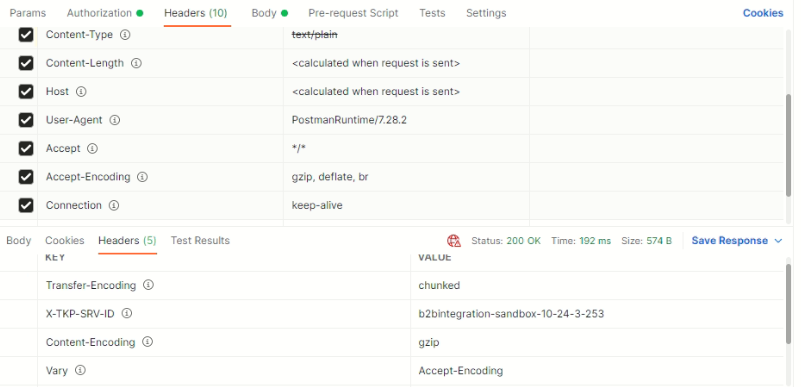Open the Tests tab
Image resolution: width=801 pixels, height=387 pixels.
click(432, 13)
